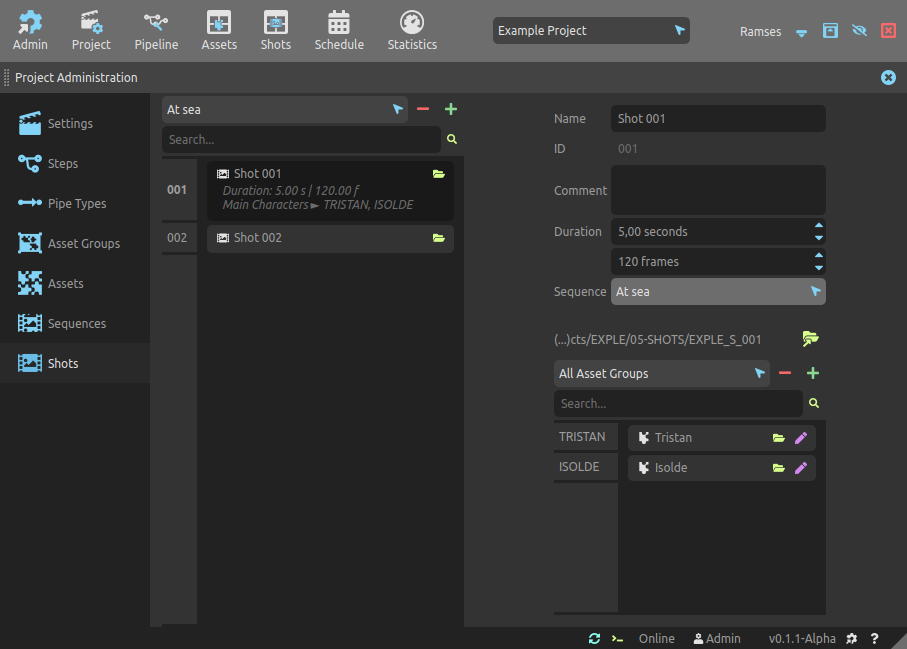Click the shot Name input field
Image resolution: width=907 pixels, height=649 pixels.
(717, 119)
